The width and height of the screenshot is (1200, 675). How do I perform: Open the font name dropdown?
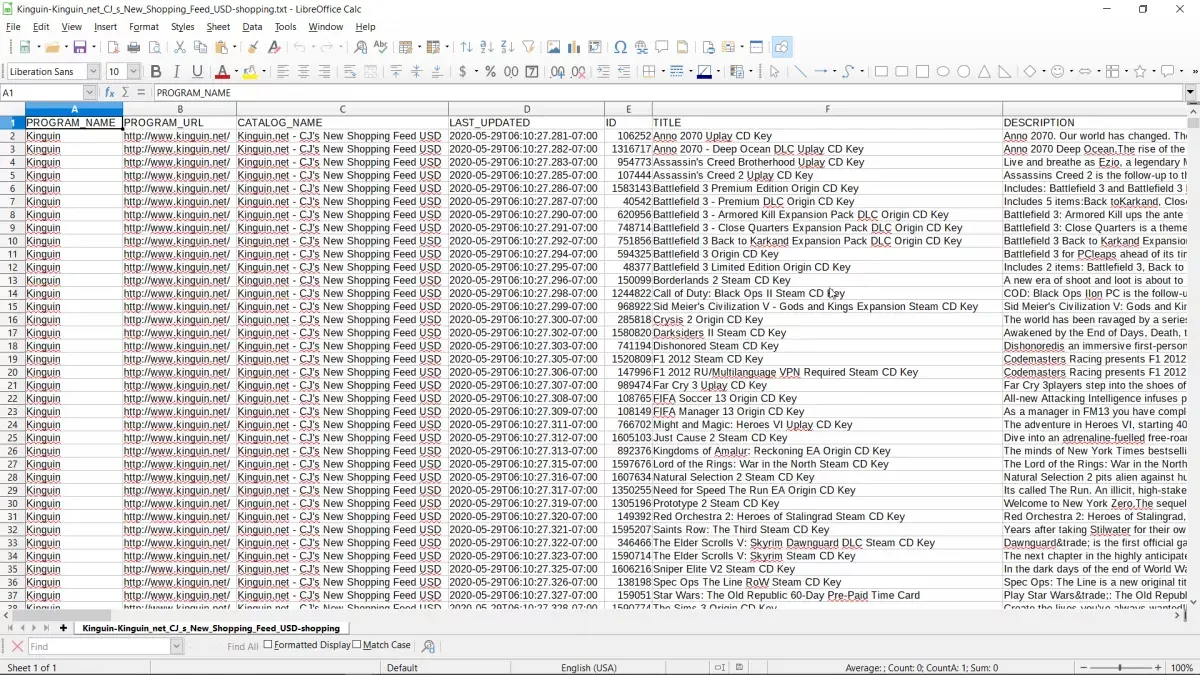(x=93, y=72)
